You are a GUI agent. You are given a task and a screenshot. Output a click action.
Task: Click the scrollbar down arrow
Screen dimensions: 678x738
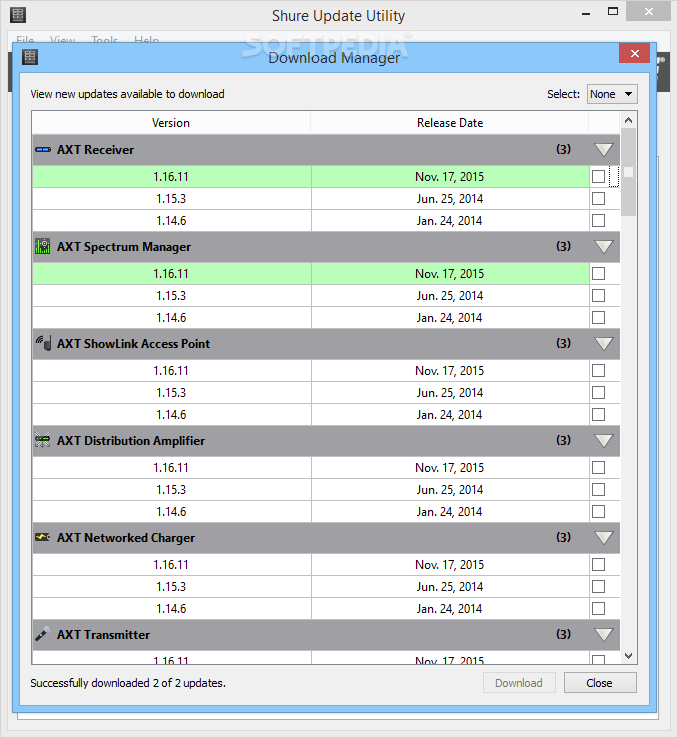[629, 656]
